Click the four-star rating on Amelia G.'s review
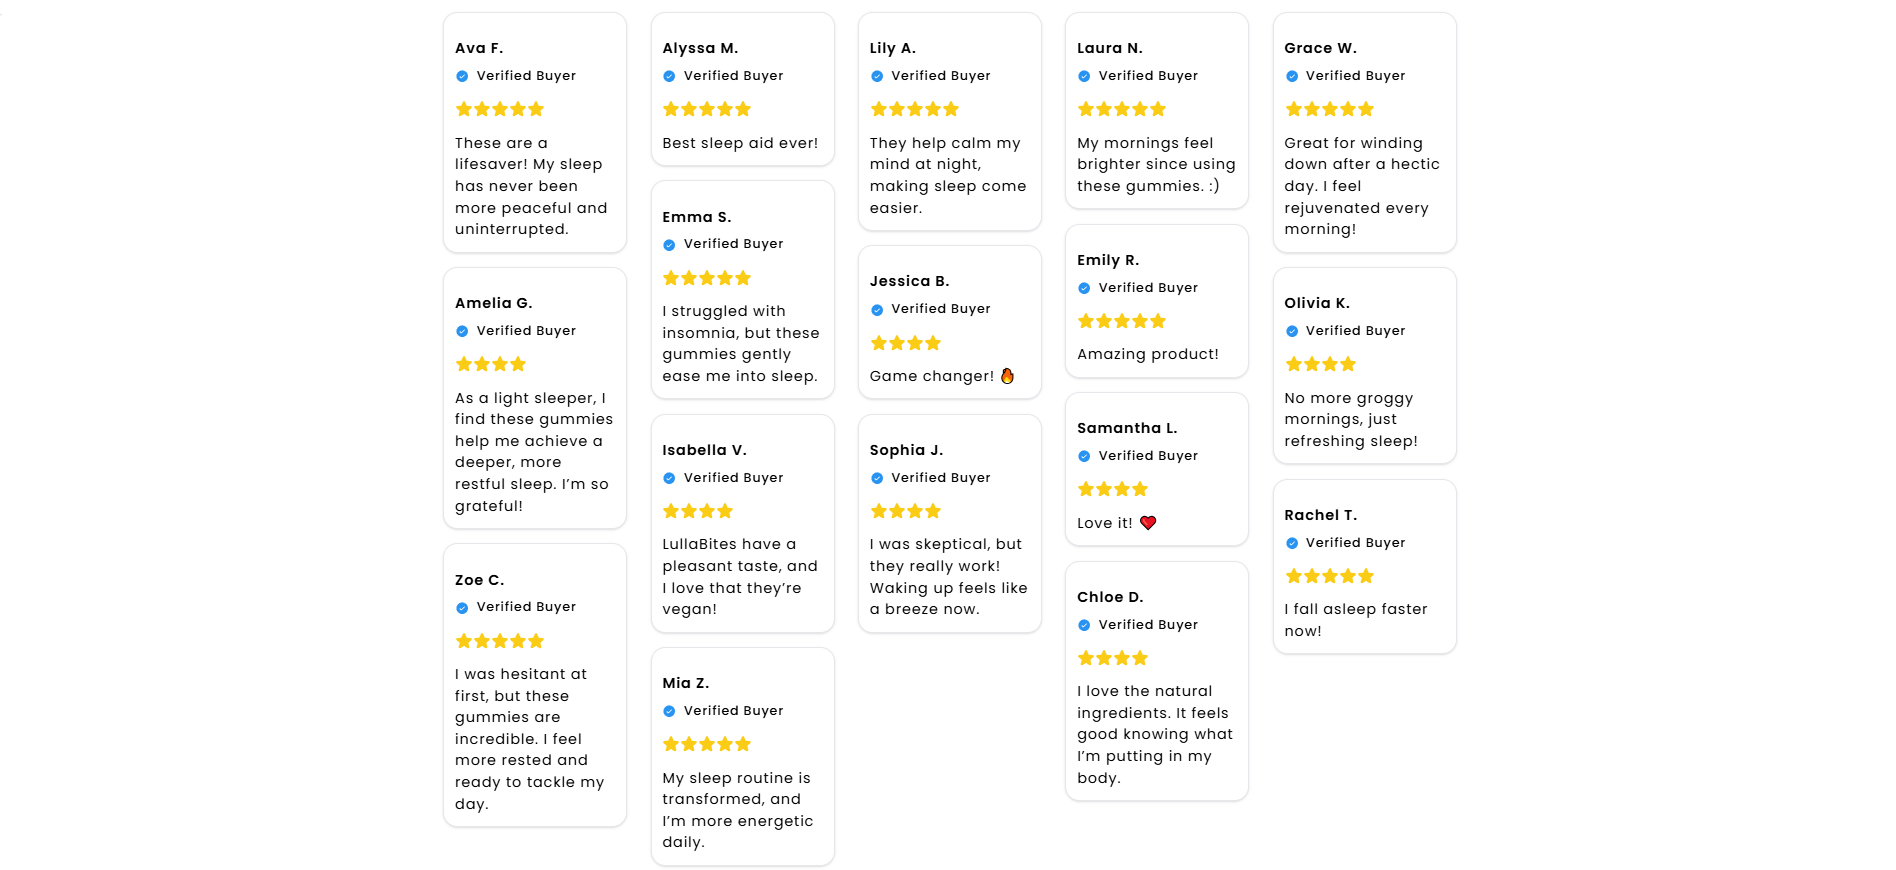1896x870 pixels. click(490, 364)
